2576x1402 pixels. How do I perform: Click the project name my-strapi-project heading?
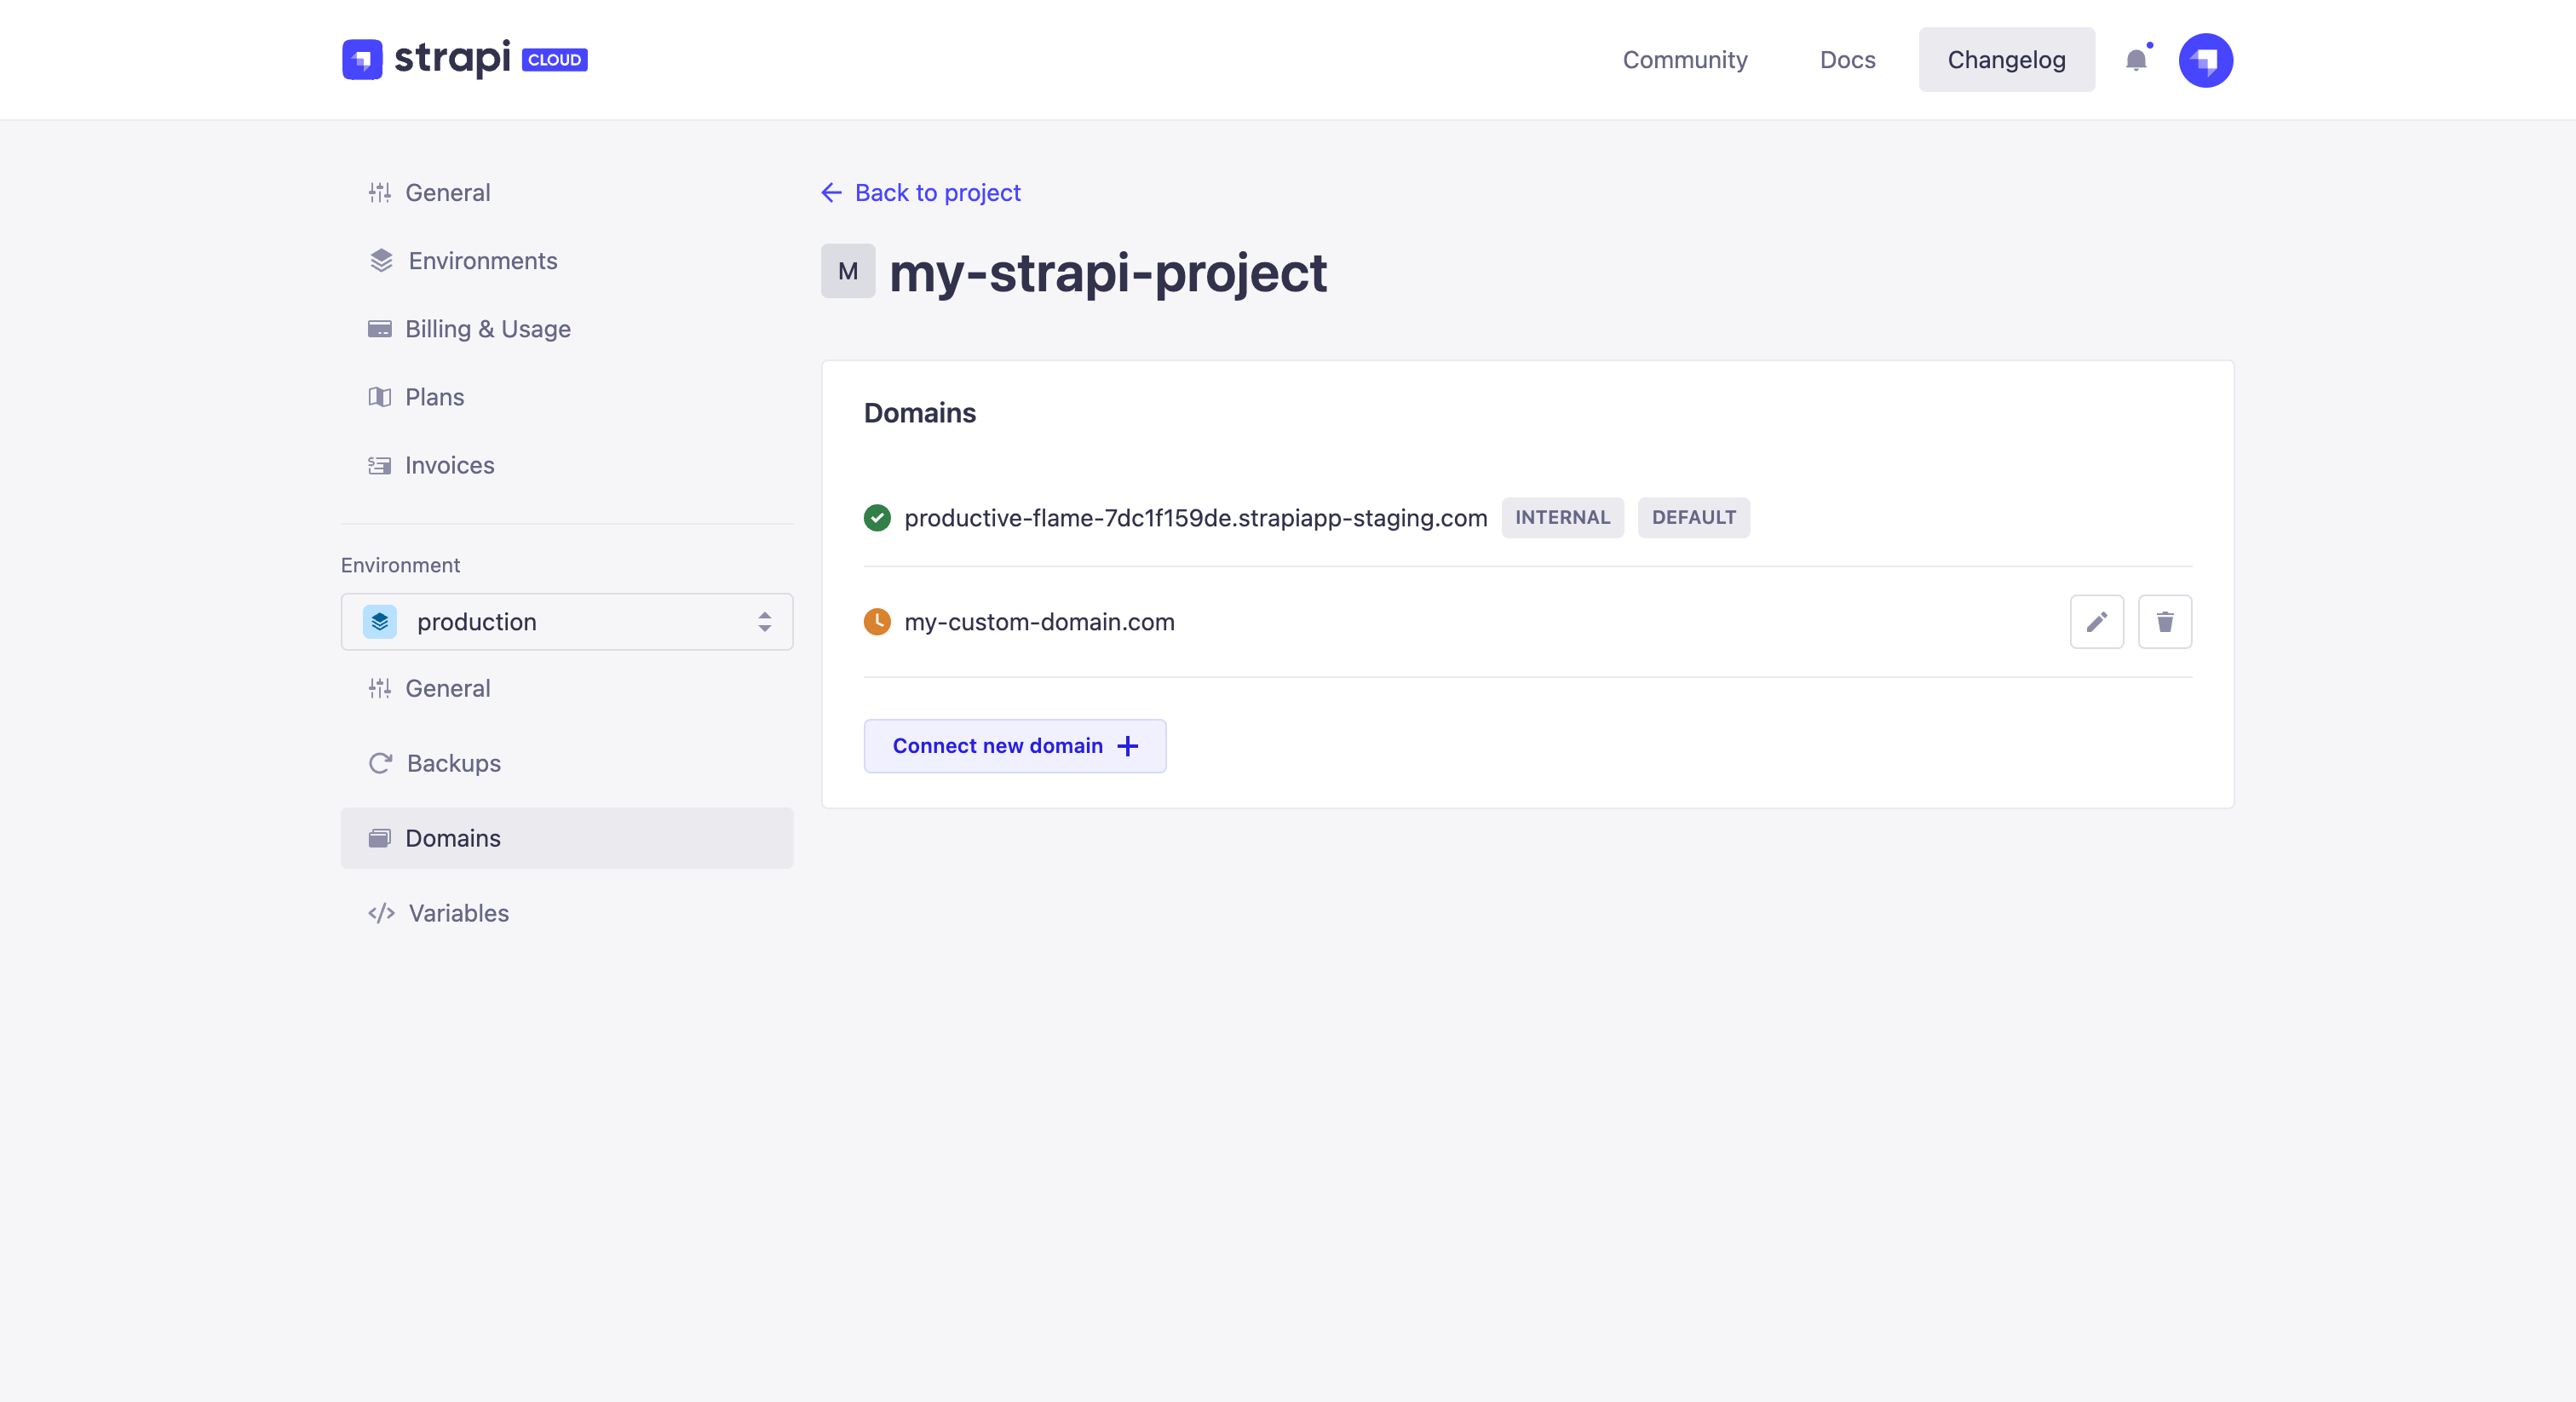(x=1107, y=271)
